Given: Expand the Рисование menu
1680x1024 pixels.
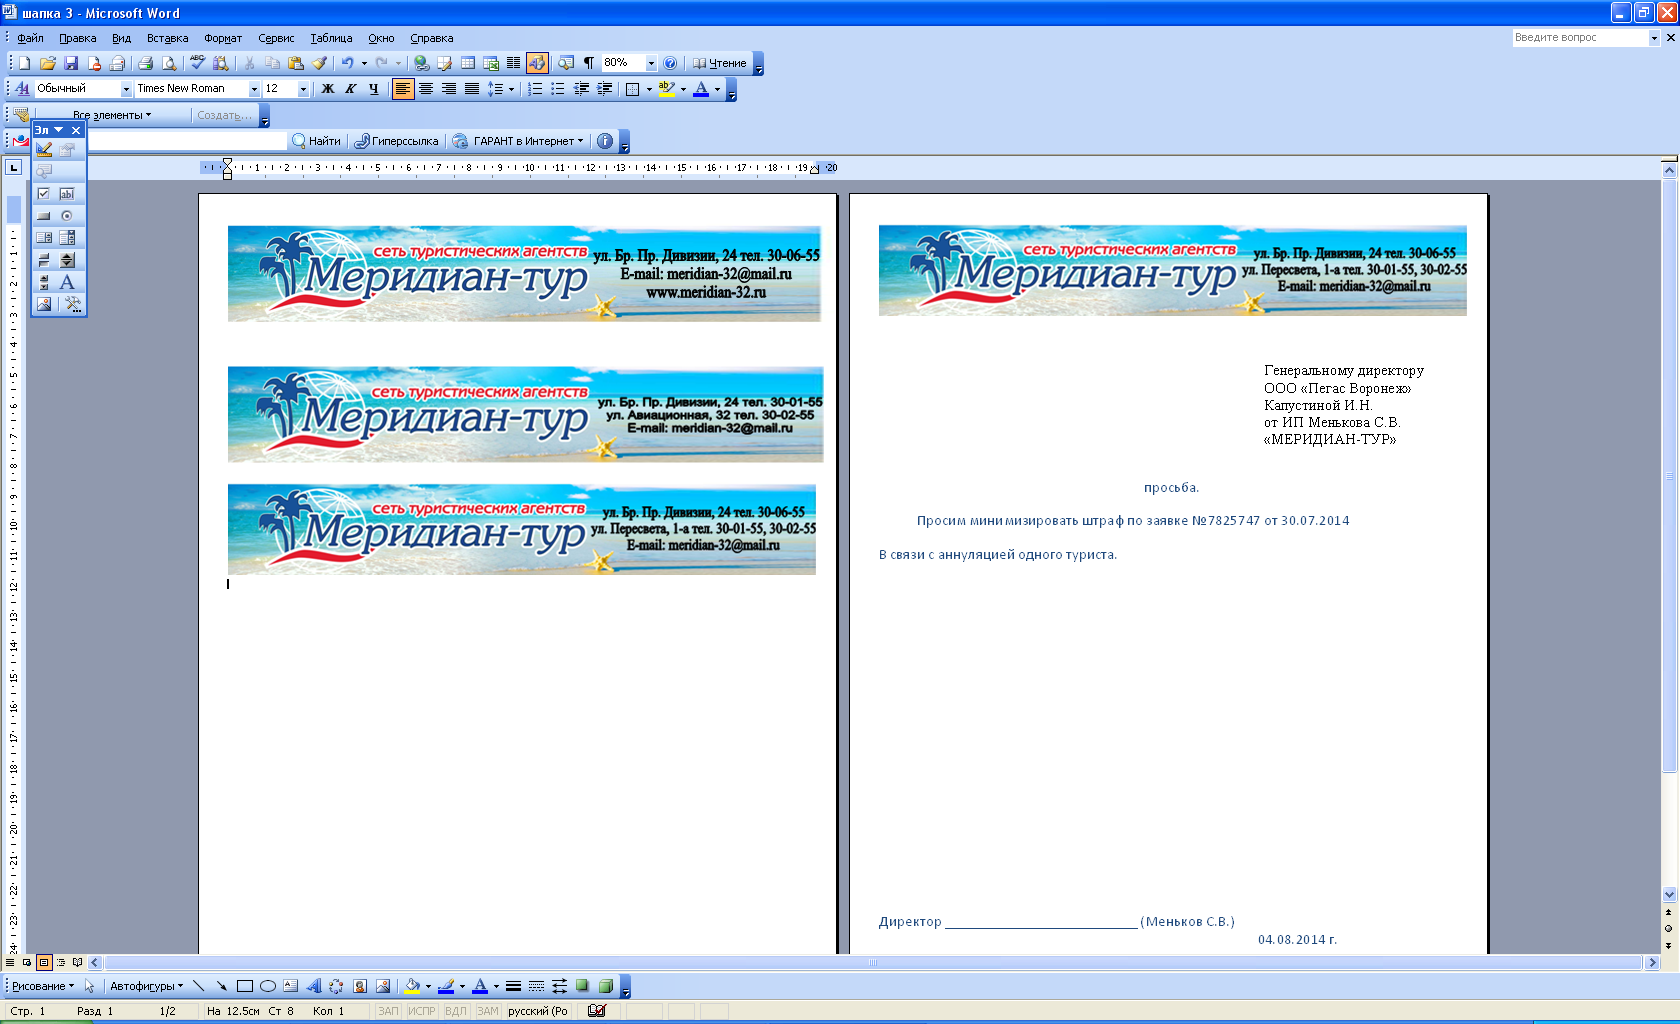Looking at the screenshot, I should tap(43, 986).
